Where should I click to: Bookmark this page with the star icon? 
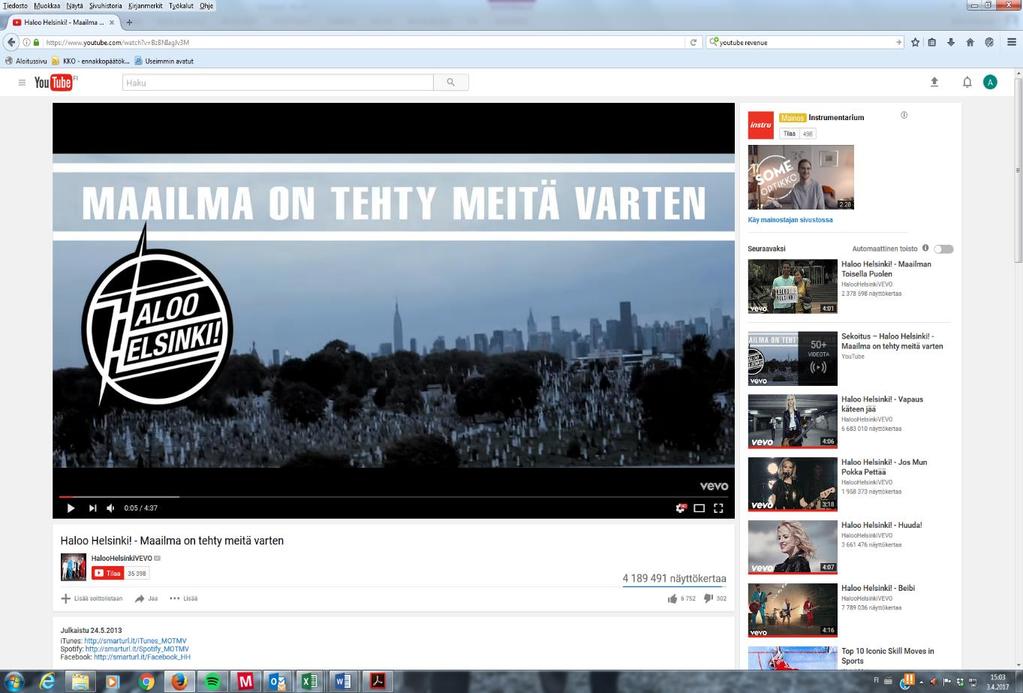915,42
